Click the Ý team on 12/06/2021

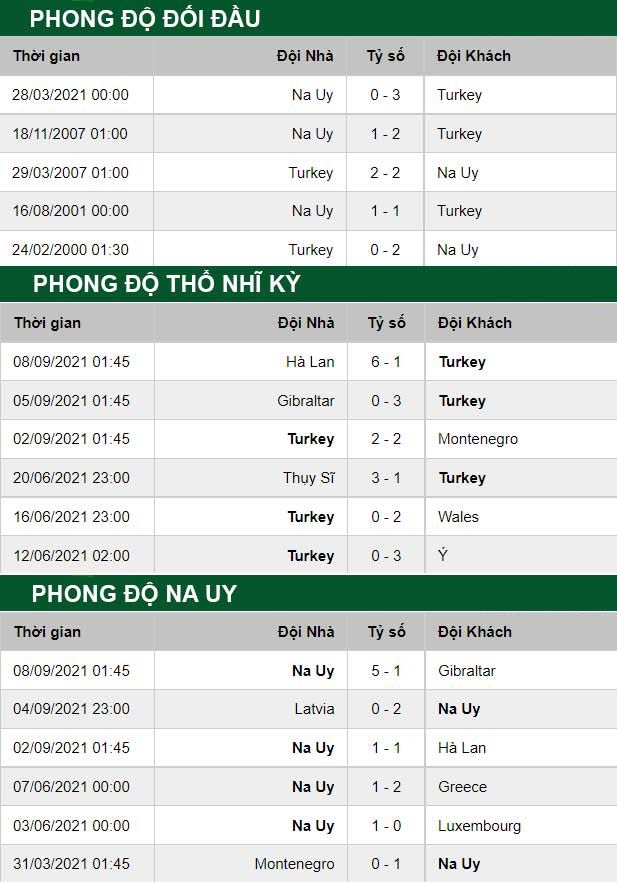(443, 555)
